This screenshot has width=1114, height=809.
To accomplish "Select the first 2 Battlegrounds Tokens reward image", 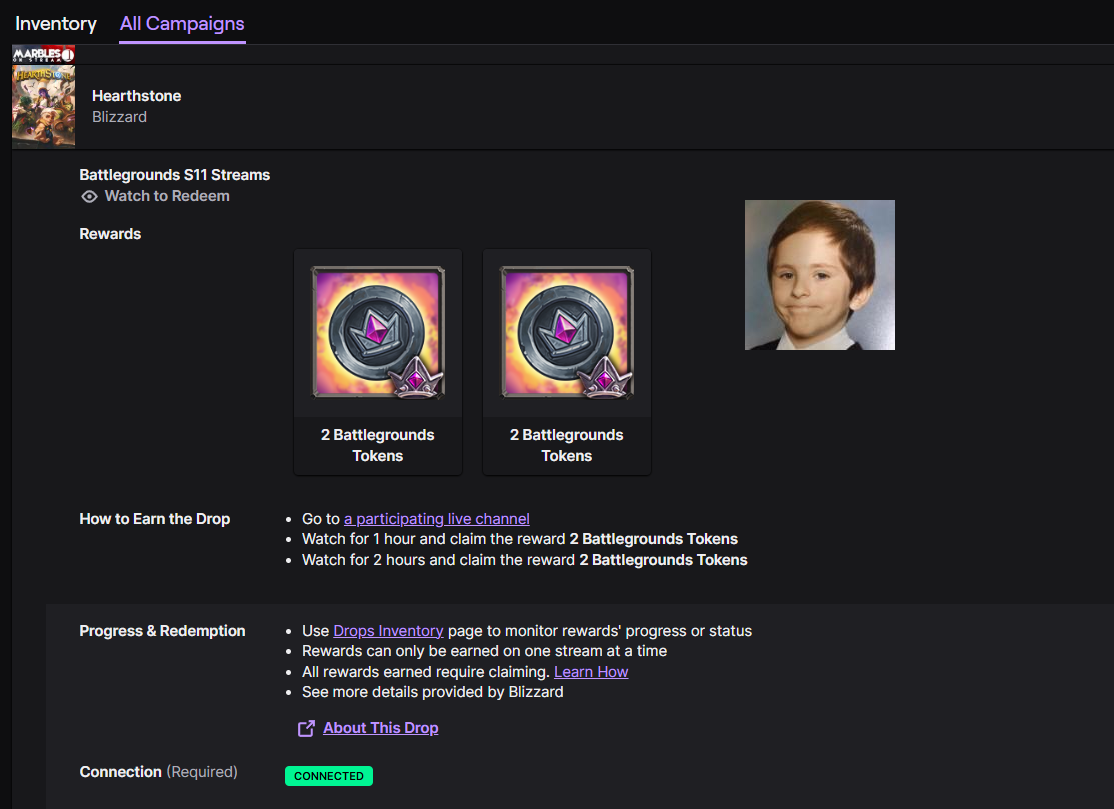I will point(378,332).
